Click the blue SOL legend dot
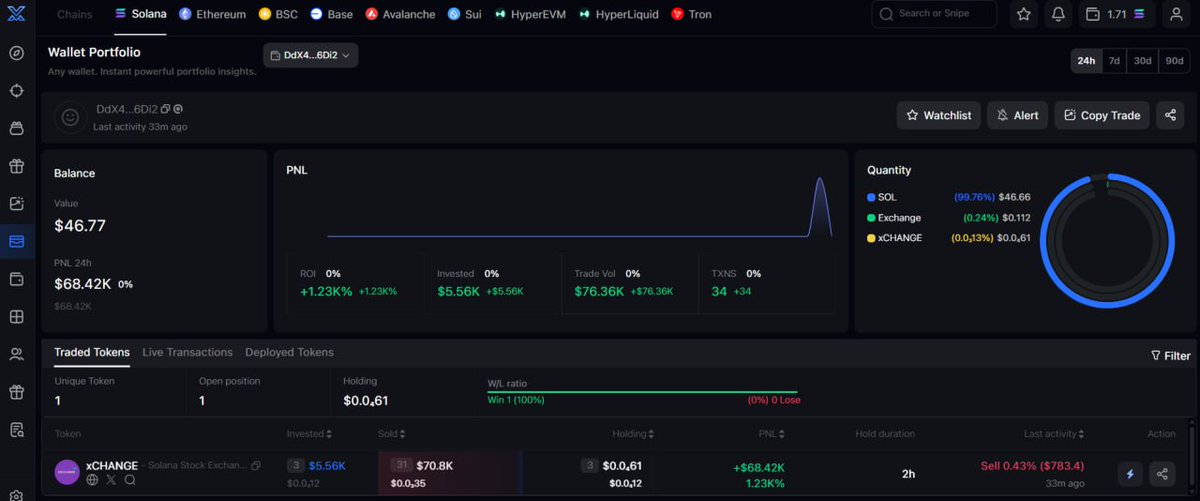 pos(871,197)
